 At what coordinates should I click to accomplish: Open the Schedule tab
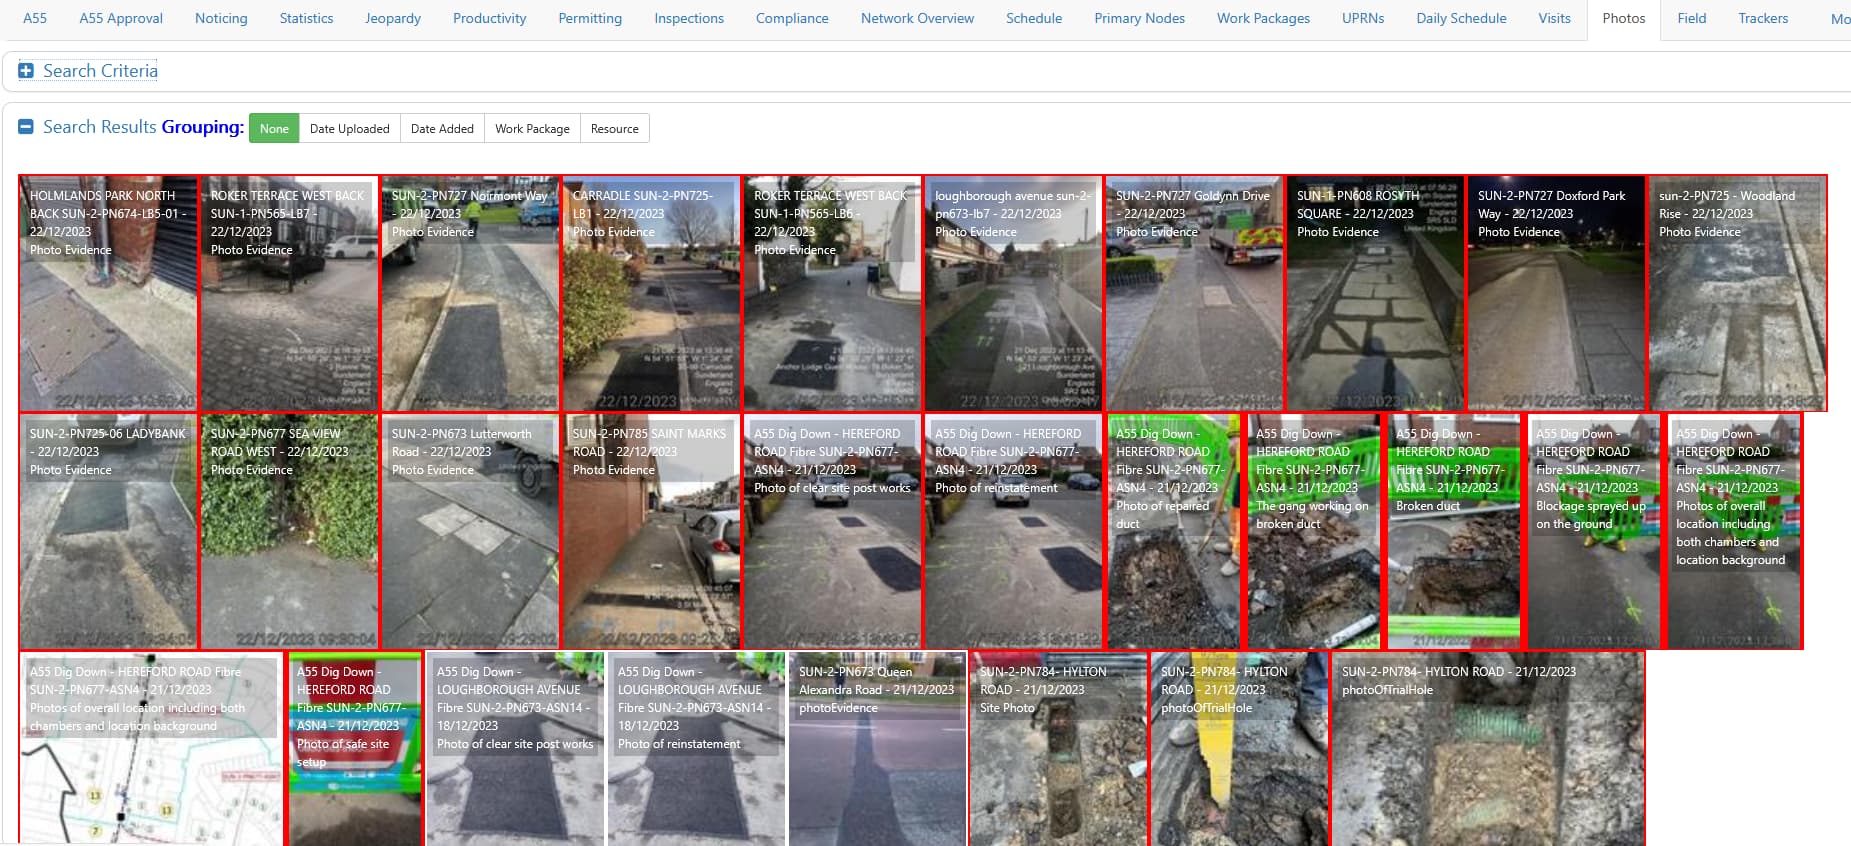[x=1034, y=18]
